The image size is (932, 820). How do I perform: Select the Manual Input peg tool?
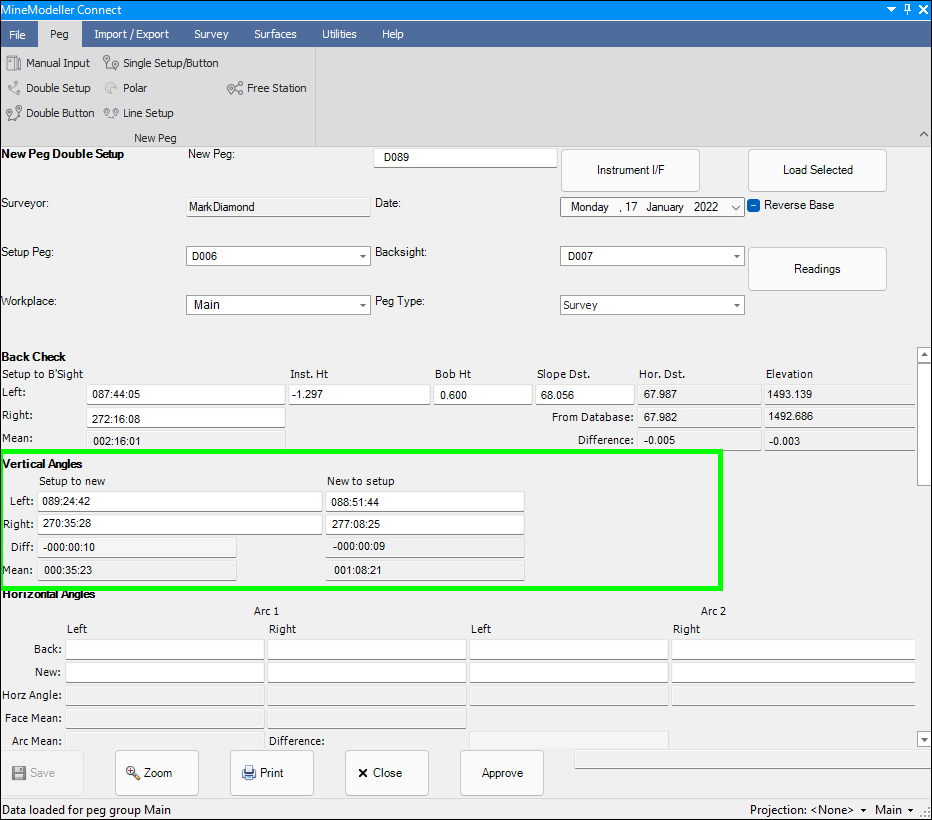click(x=48, y=63)
